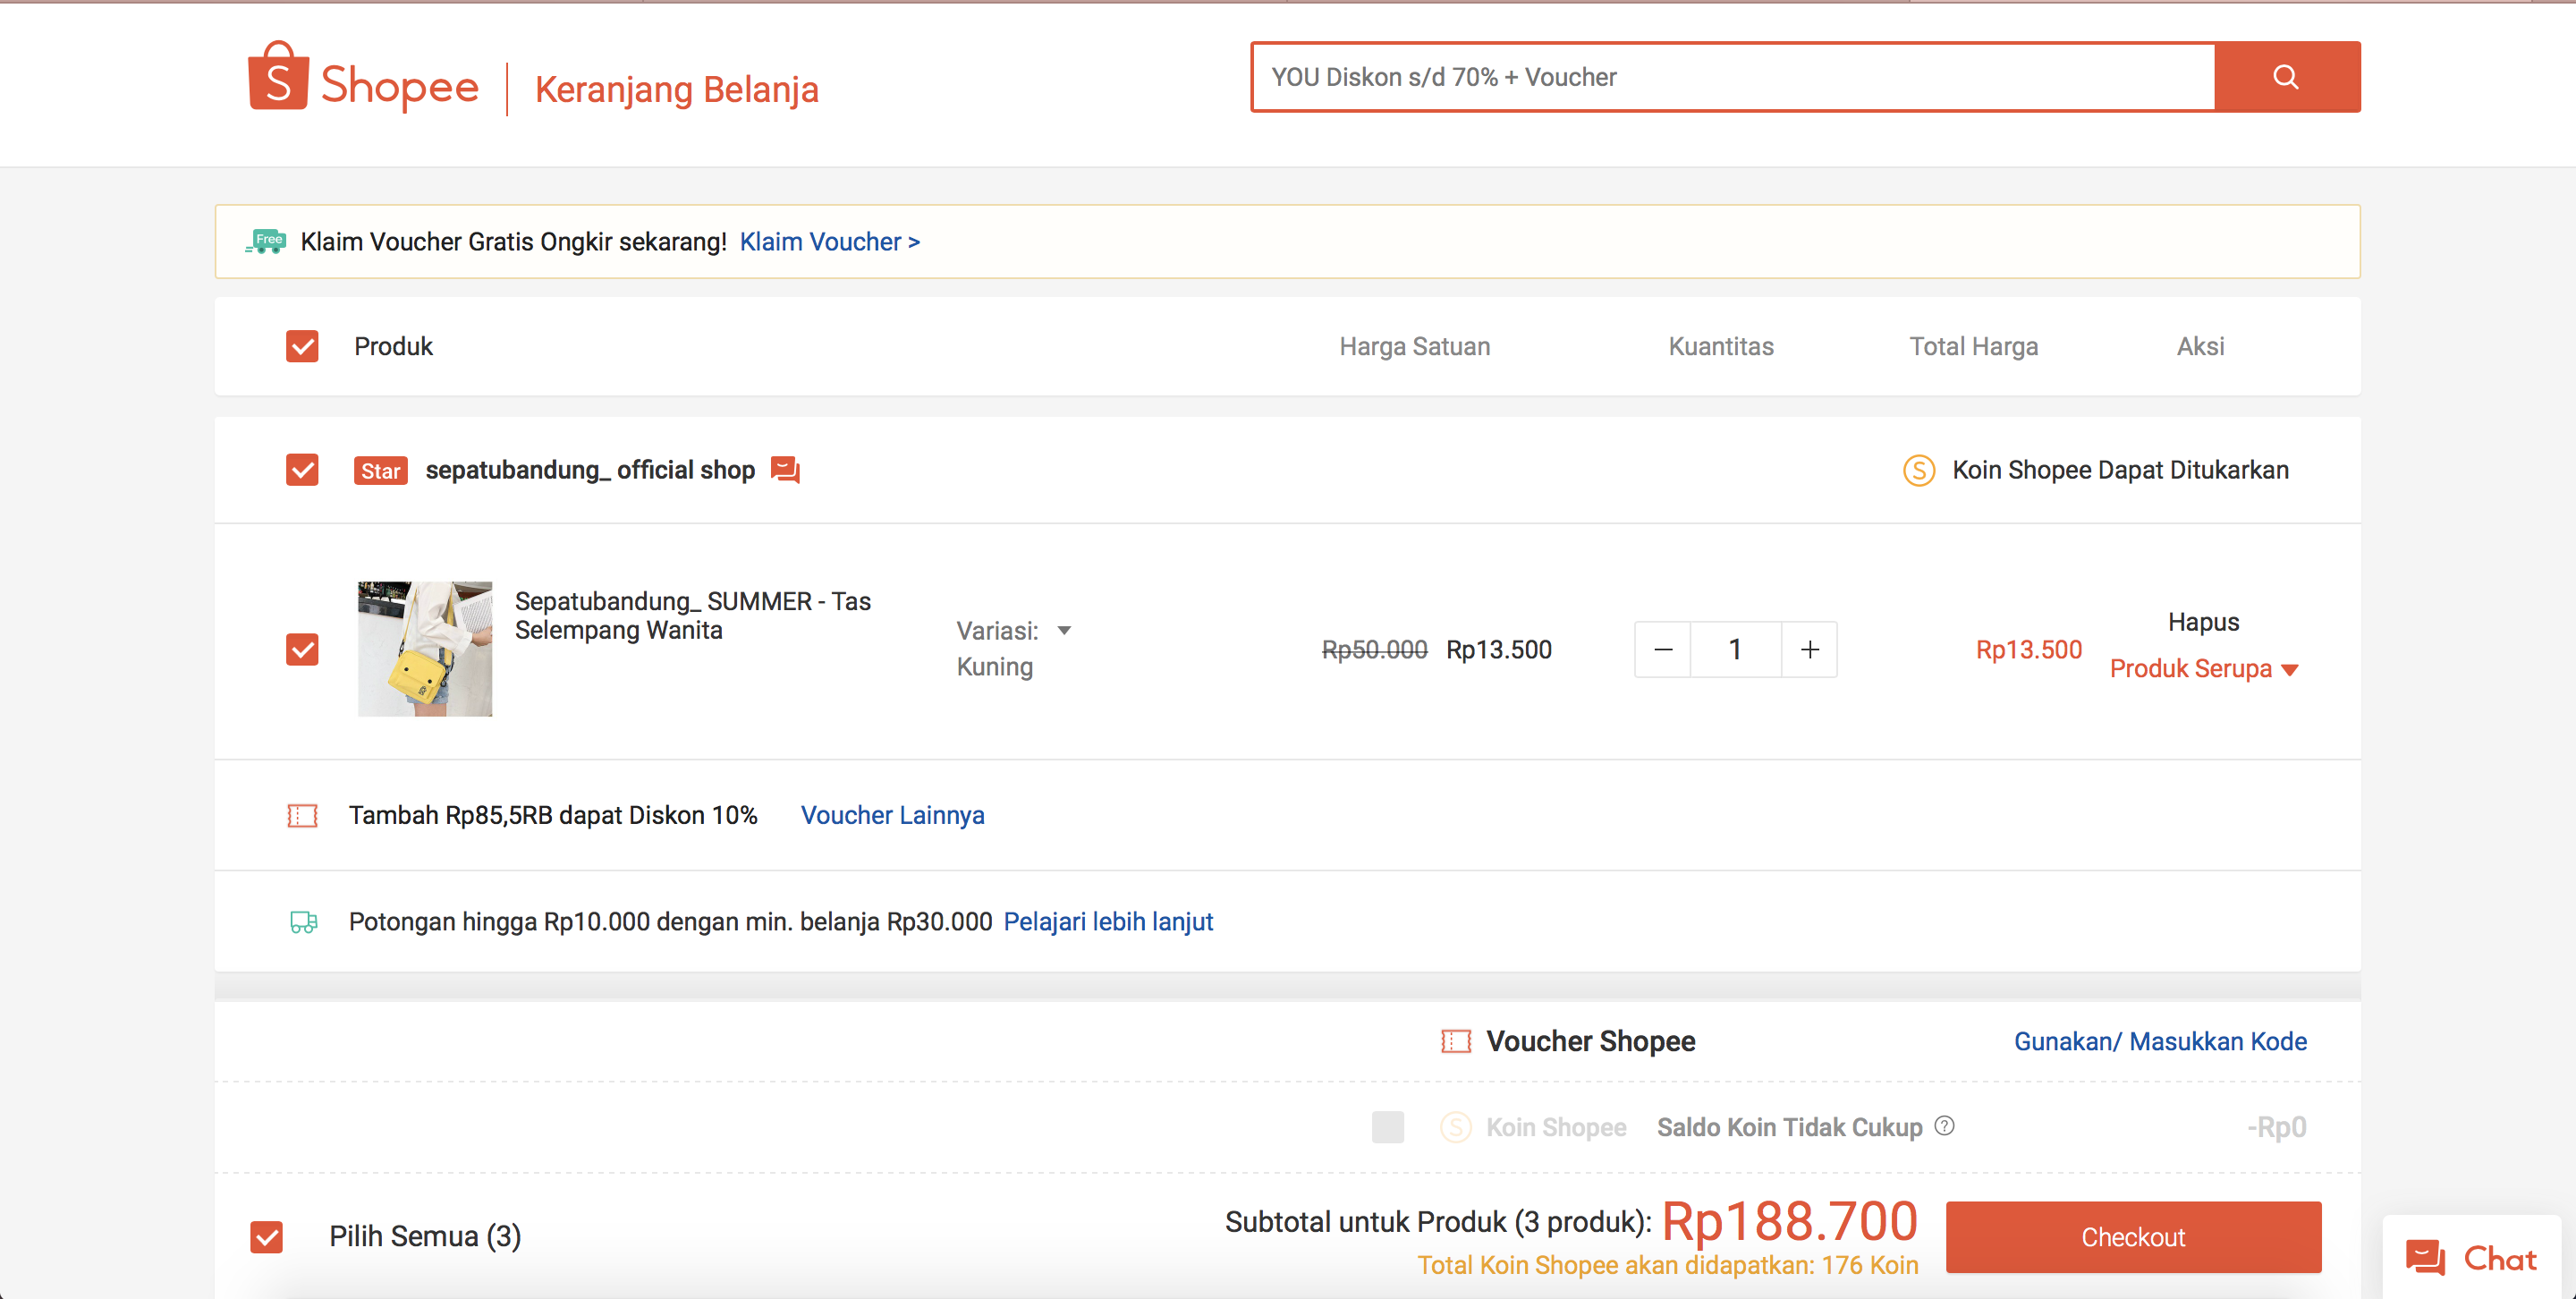Image resolution: width=2576 pixels, height=1299 pixels.
Task: Toggle the Pilih Semua (3) checkbox
Action: (x=267, y=1237)
